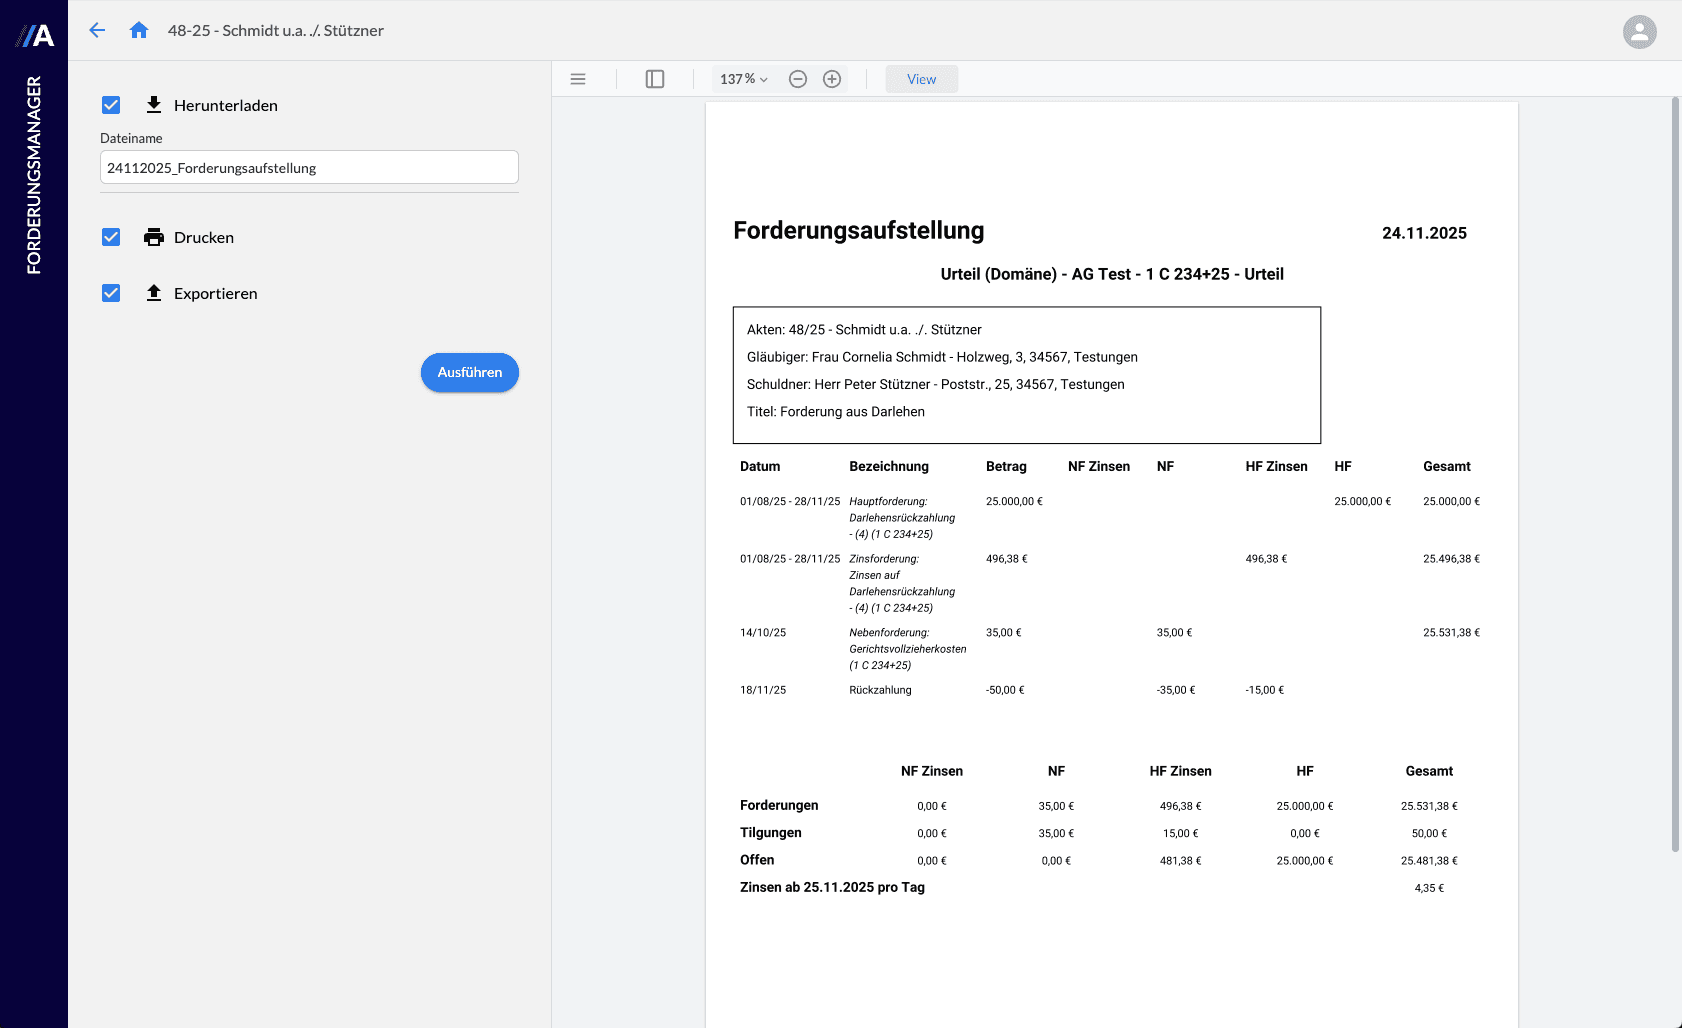Image resolution: width=1682 pixels, height=1028 pixels.
Task: Open the 137% zoom level dropdown
Action: (744, 79)
